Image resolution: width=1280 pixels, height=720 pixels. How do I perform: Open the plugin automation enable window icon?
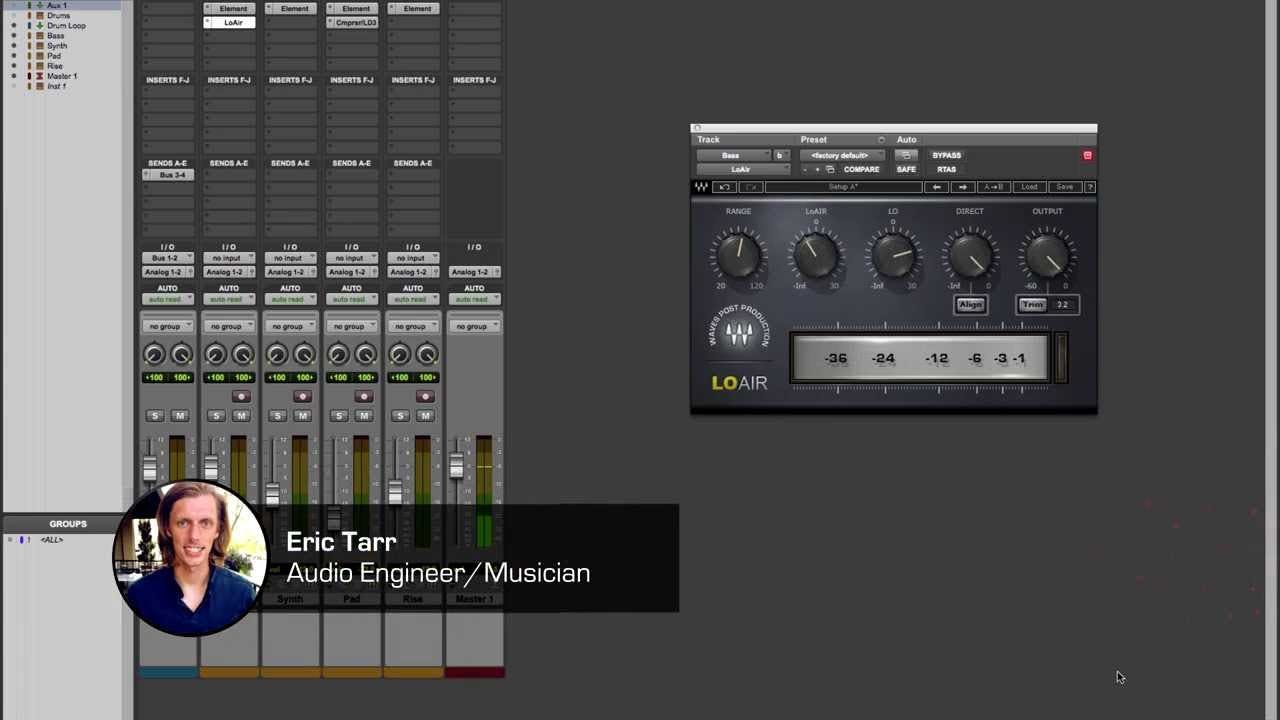pyautogui.click(x=906, y=155)
